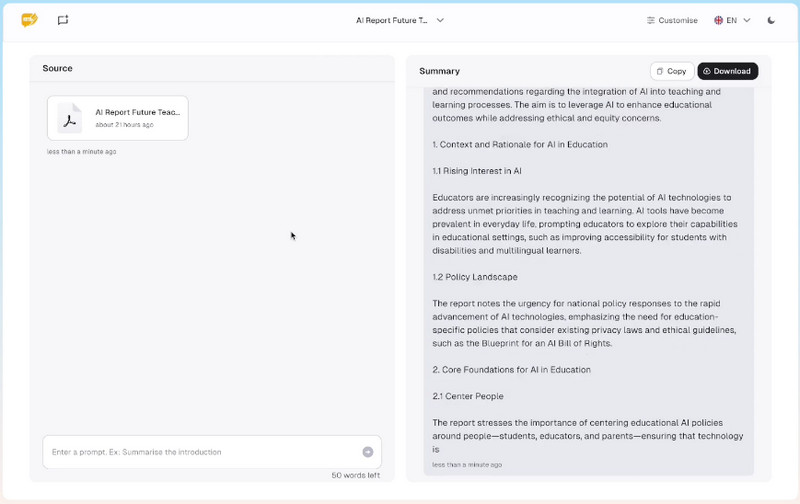
Task: Open the AI Report Future T... document dropdown
Action: click(399, 20)
